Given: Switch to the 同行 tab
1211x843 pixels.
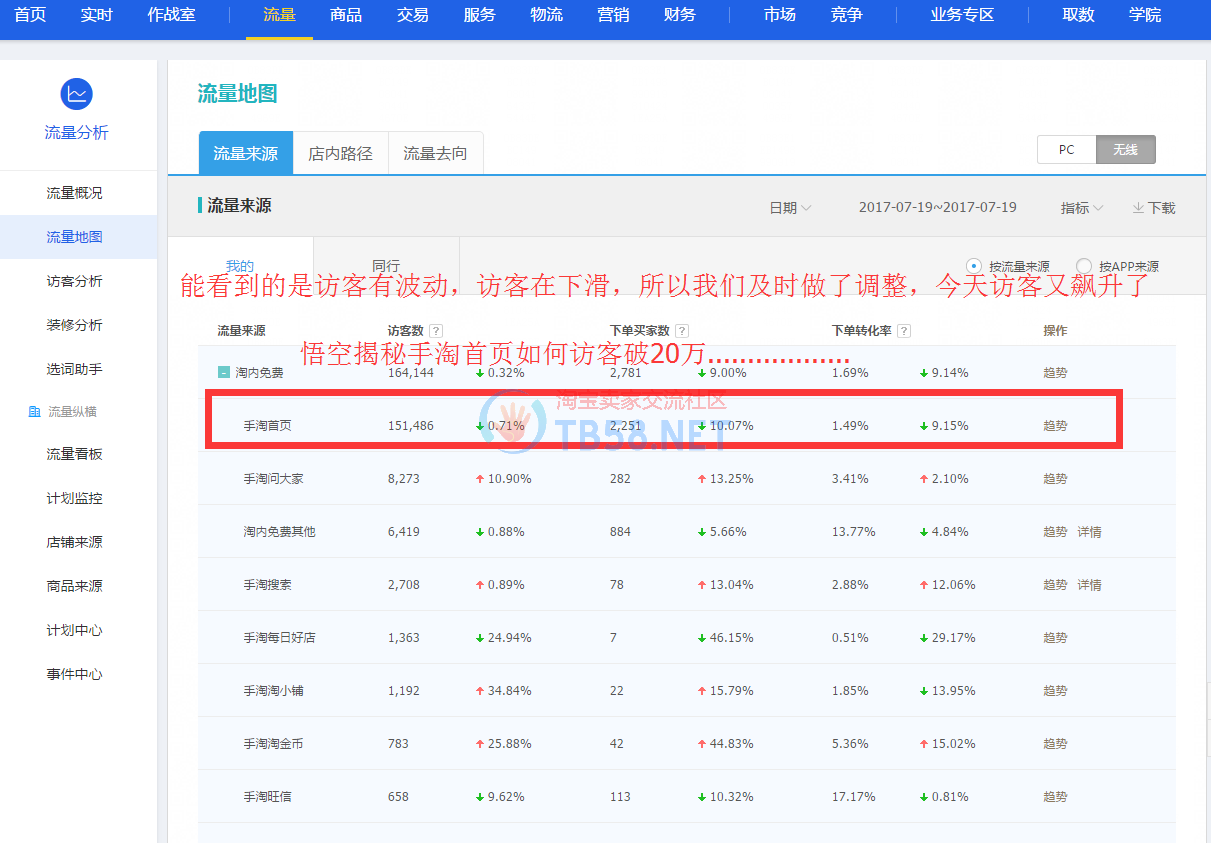Looking at the screenshot, I should coord(386,266).
